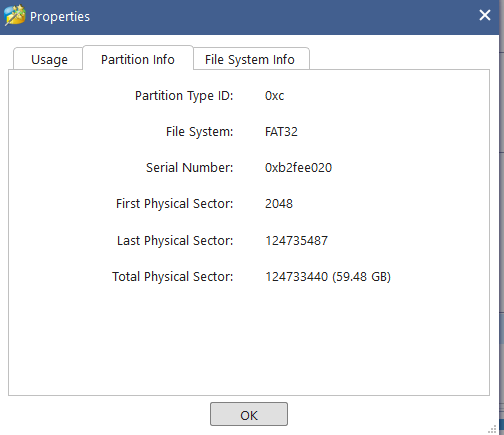Click the Last Physical Sector label
This screenshot has width=504, height=435.
[x=175, y=240]
